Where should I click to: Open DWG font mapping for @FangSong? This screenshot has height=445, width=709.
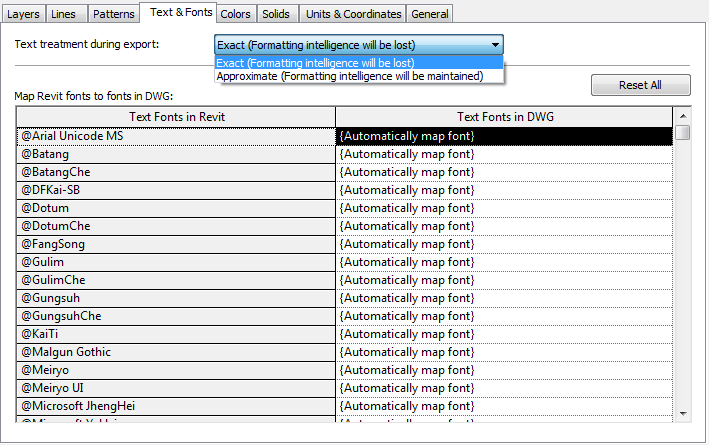(504, 244)
